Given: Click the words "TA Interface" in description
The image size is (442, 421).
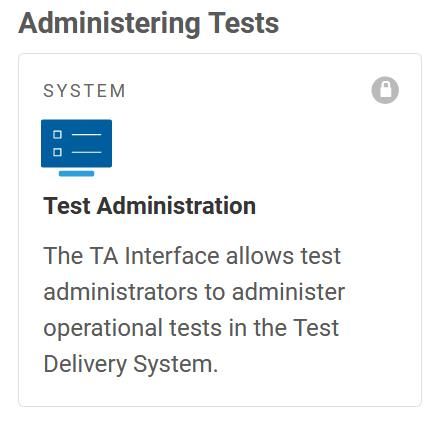Looking at the screenshot, I should (x=155, y=256).
